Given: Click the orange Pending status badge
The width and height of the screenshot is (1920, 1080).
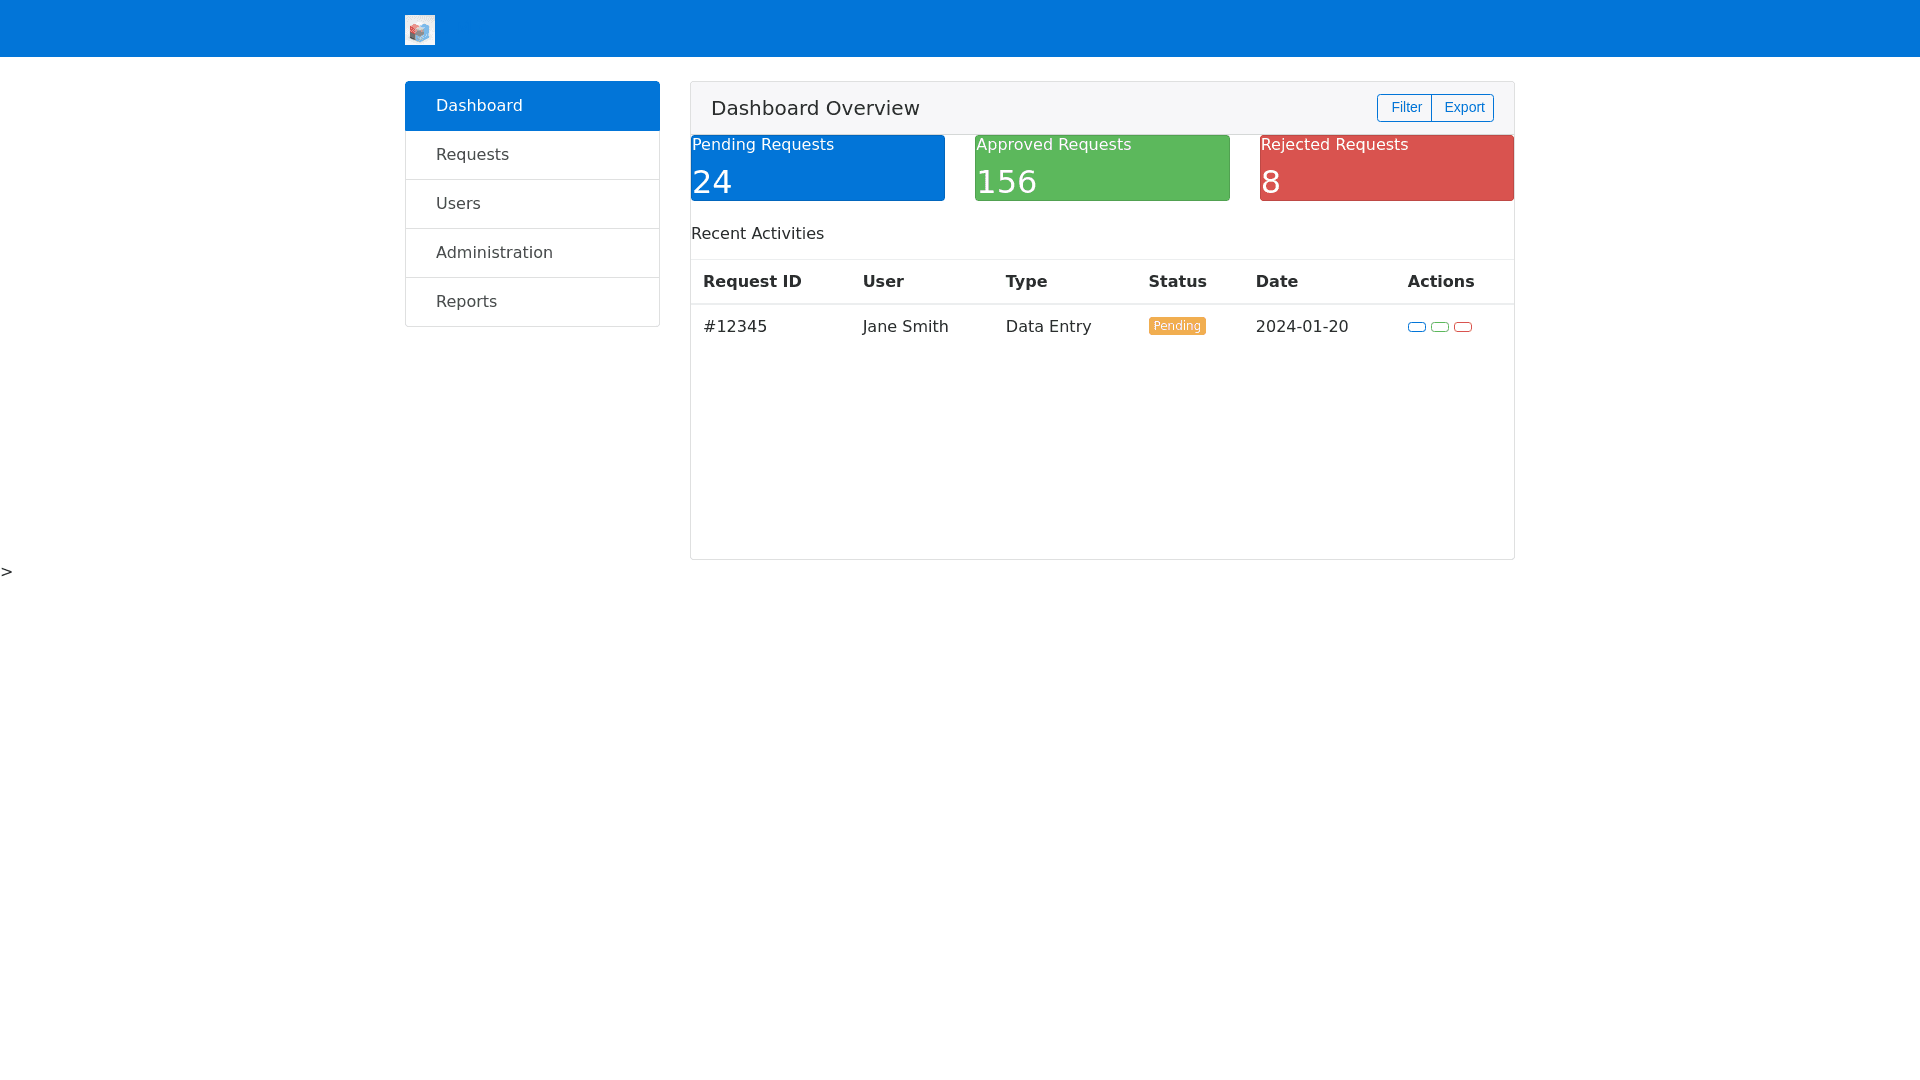Looking at the screenshot, I should [1176, 326].
